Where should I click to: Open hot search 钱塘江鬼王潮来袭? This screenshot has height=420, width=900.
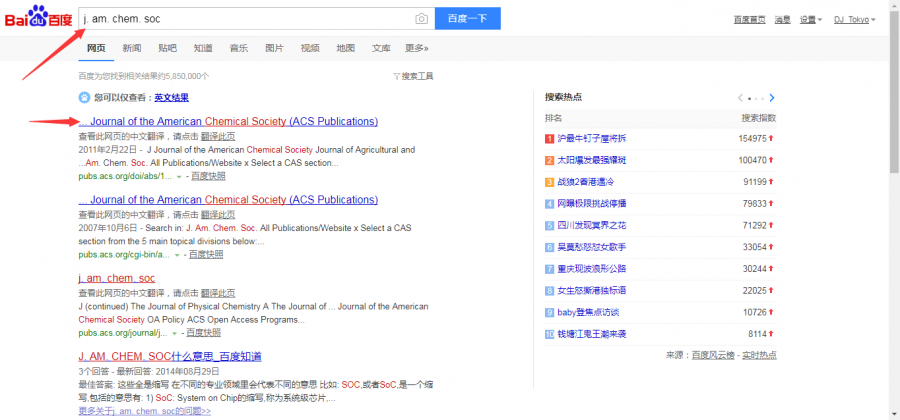coord(592,334)
